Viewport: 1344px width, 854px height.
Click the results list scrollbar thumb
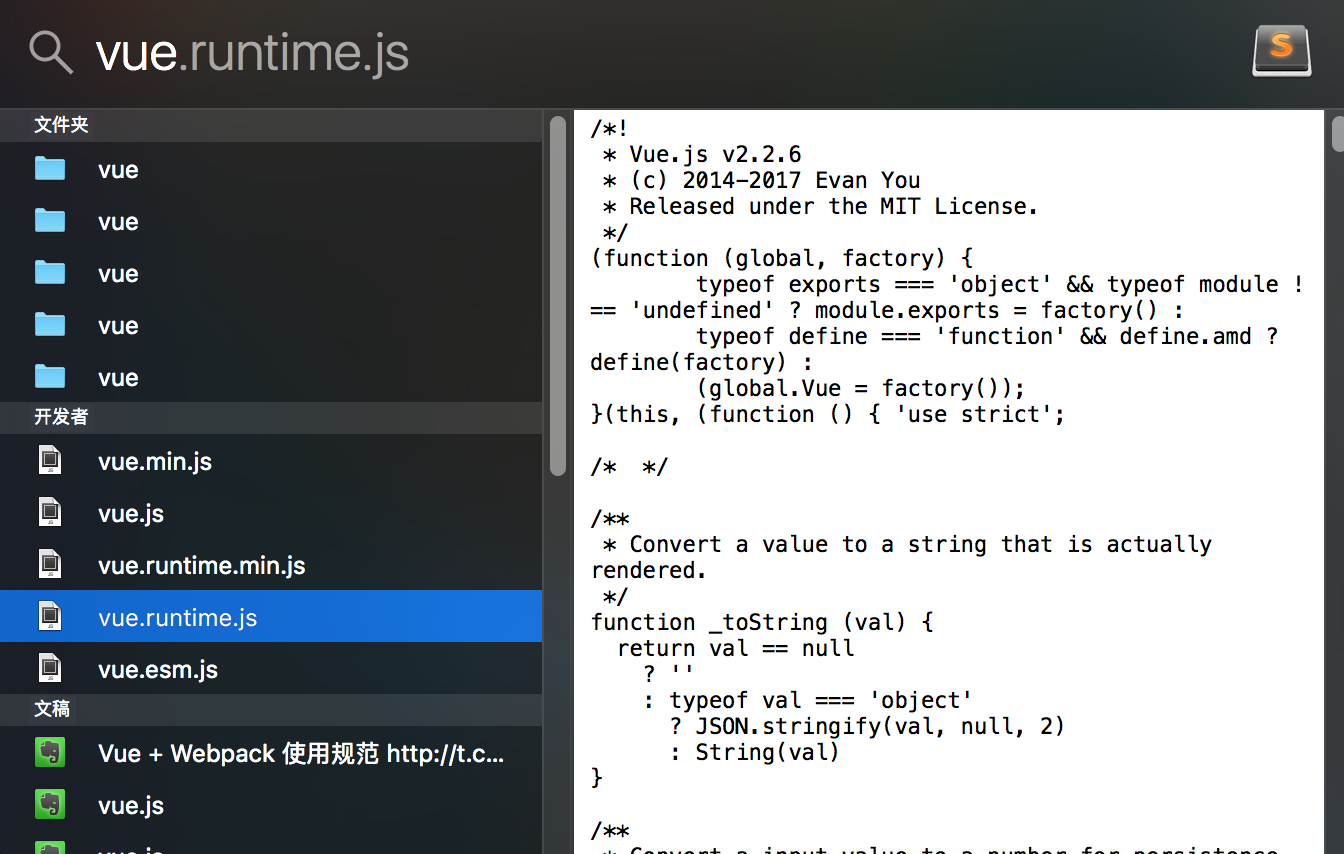[558, 296]
